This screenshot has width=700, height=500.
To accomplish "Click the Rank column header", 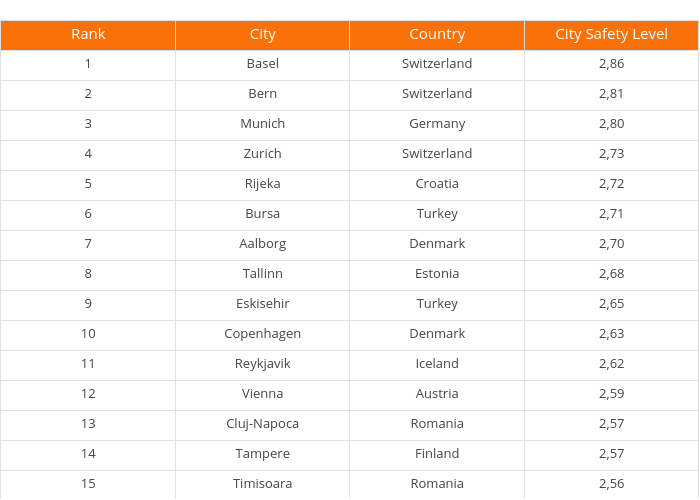I will 88,34.
